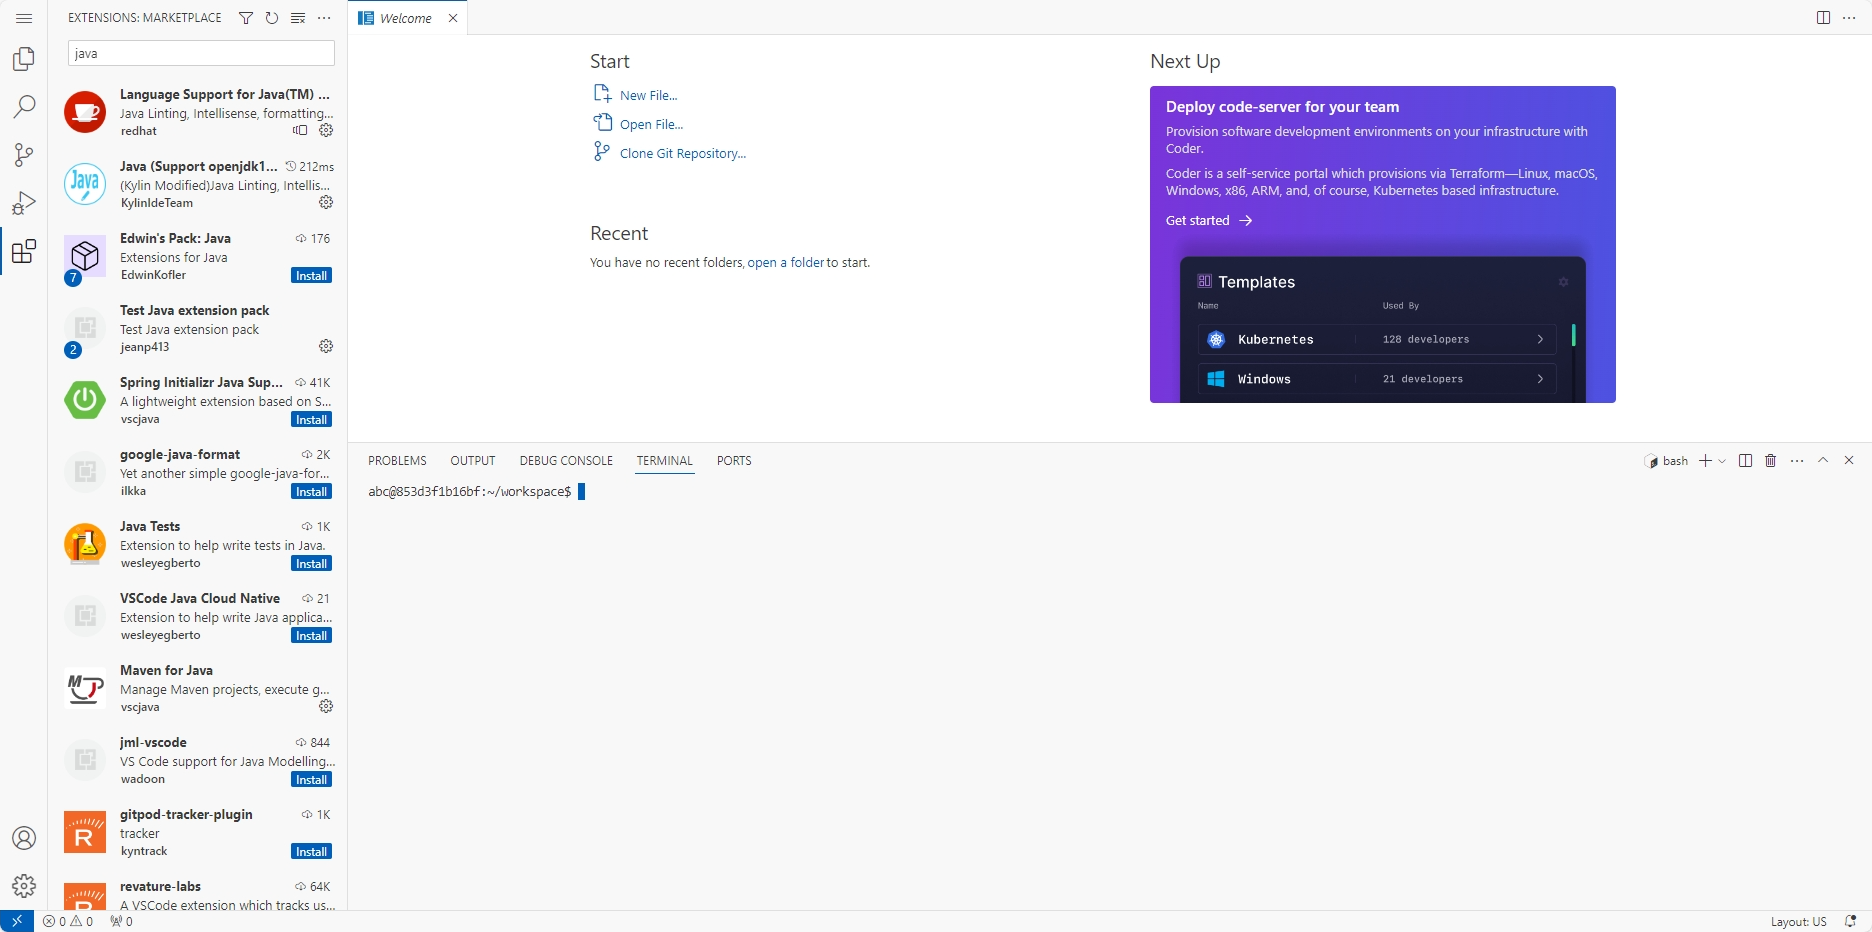Click the New File... link
This screenshot has height=932, width=1872.
point(648,95)
